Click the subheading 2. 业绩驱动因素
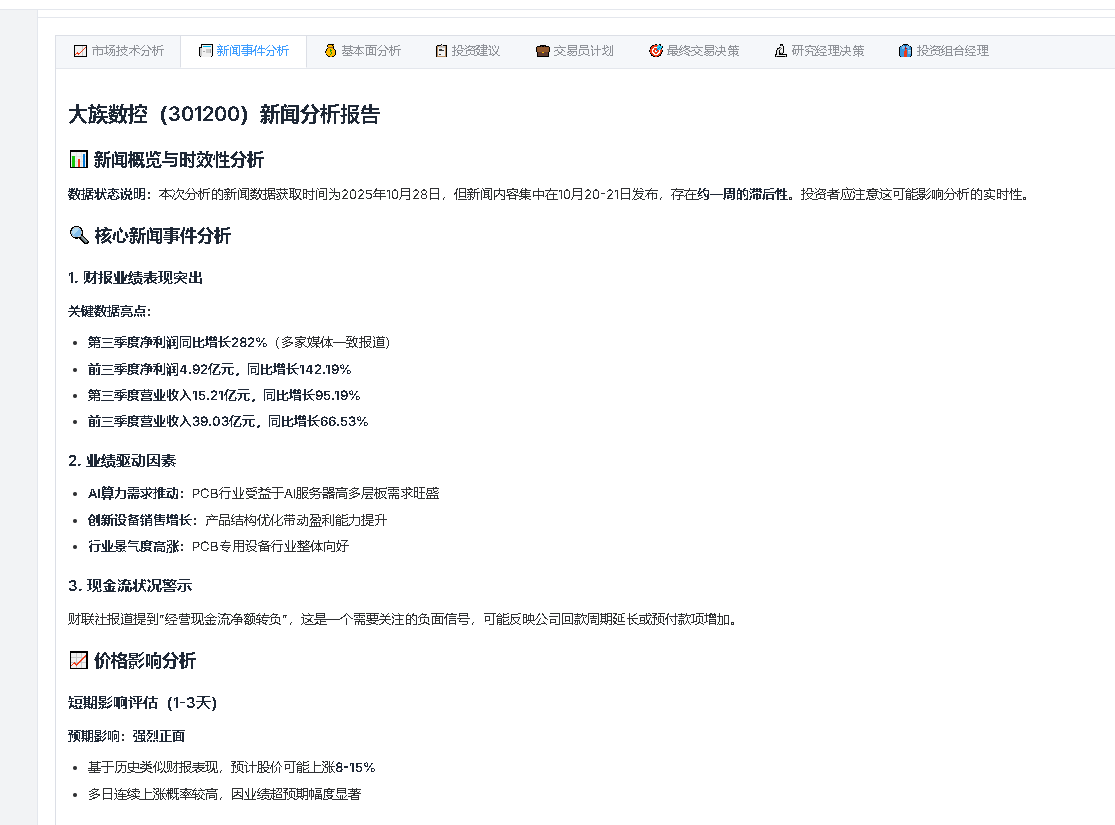1115x825 pixels. click(122, 461)
